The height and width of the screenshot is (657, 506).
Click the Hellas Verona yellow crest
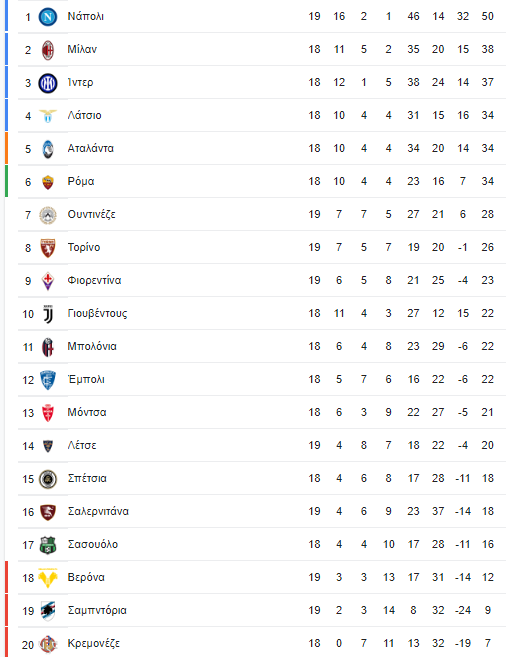tap(48, 578)
